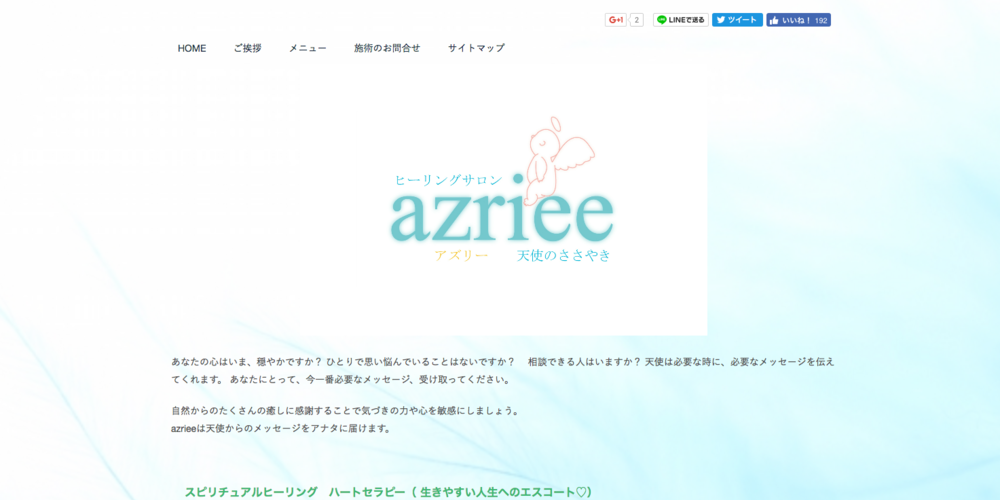The image size is (1000, 500).
Task: Click the ツイート Twitter button
Action: click(x=737, y=20)
